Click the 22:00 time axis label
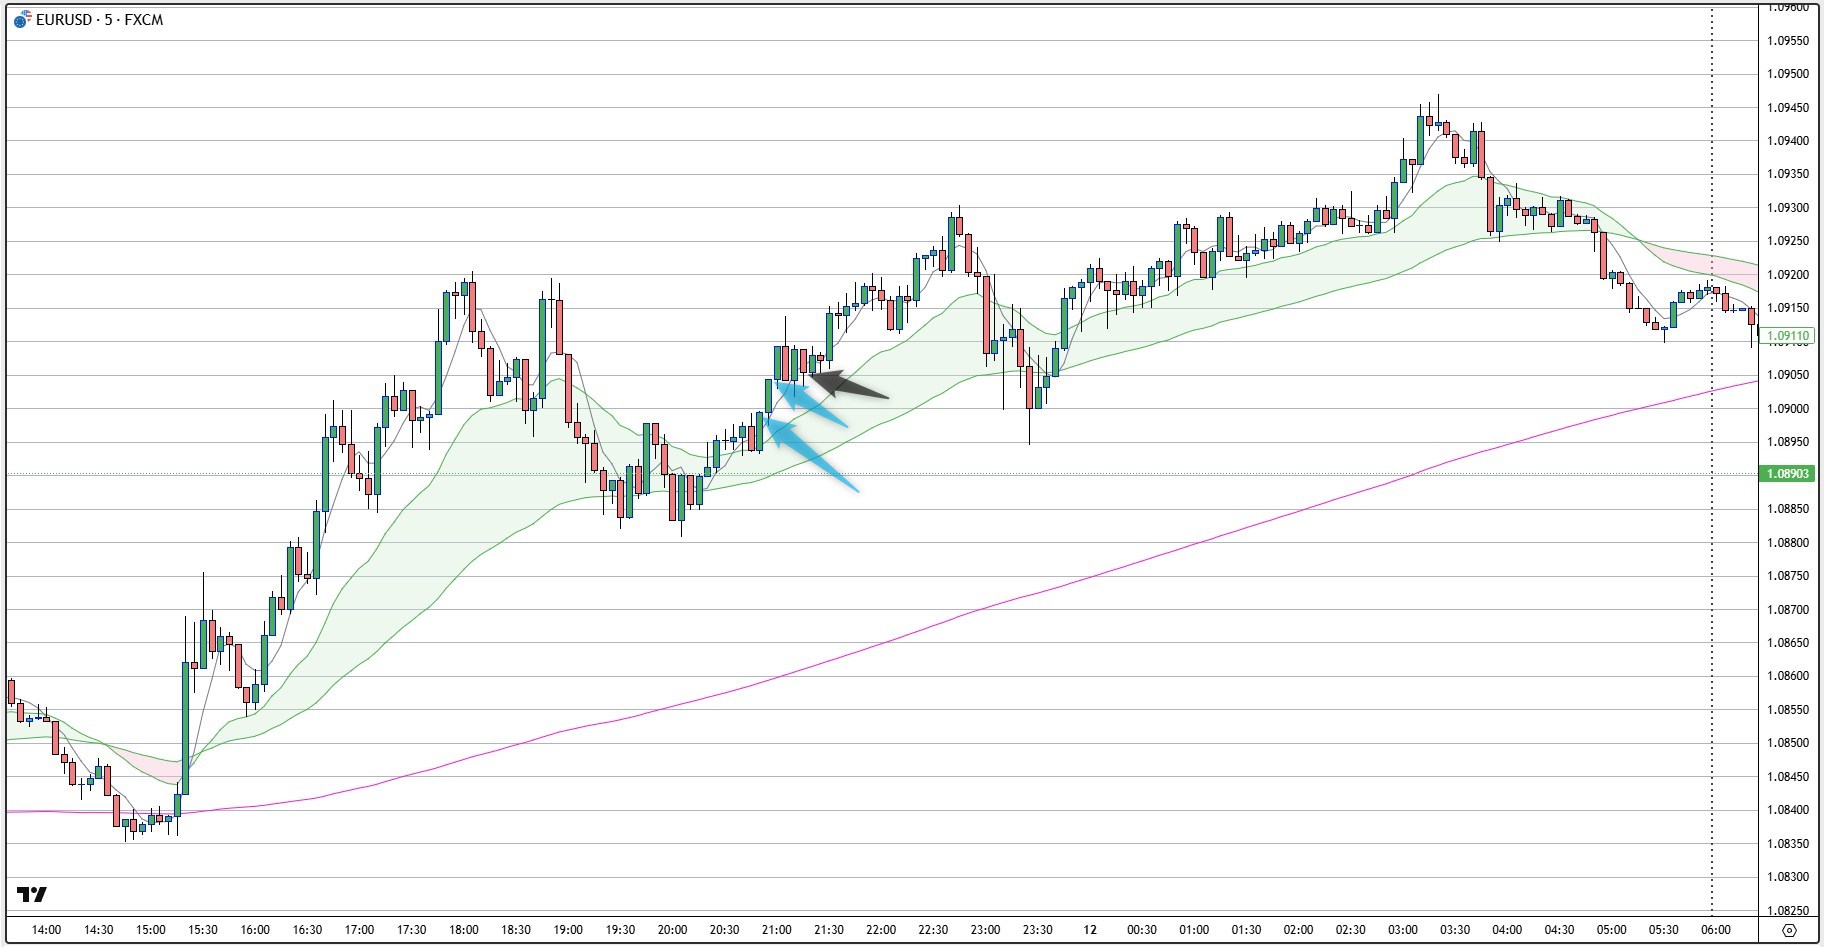1824x947 pixels. 881,930
